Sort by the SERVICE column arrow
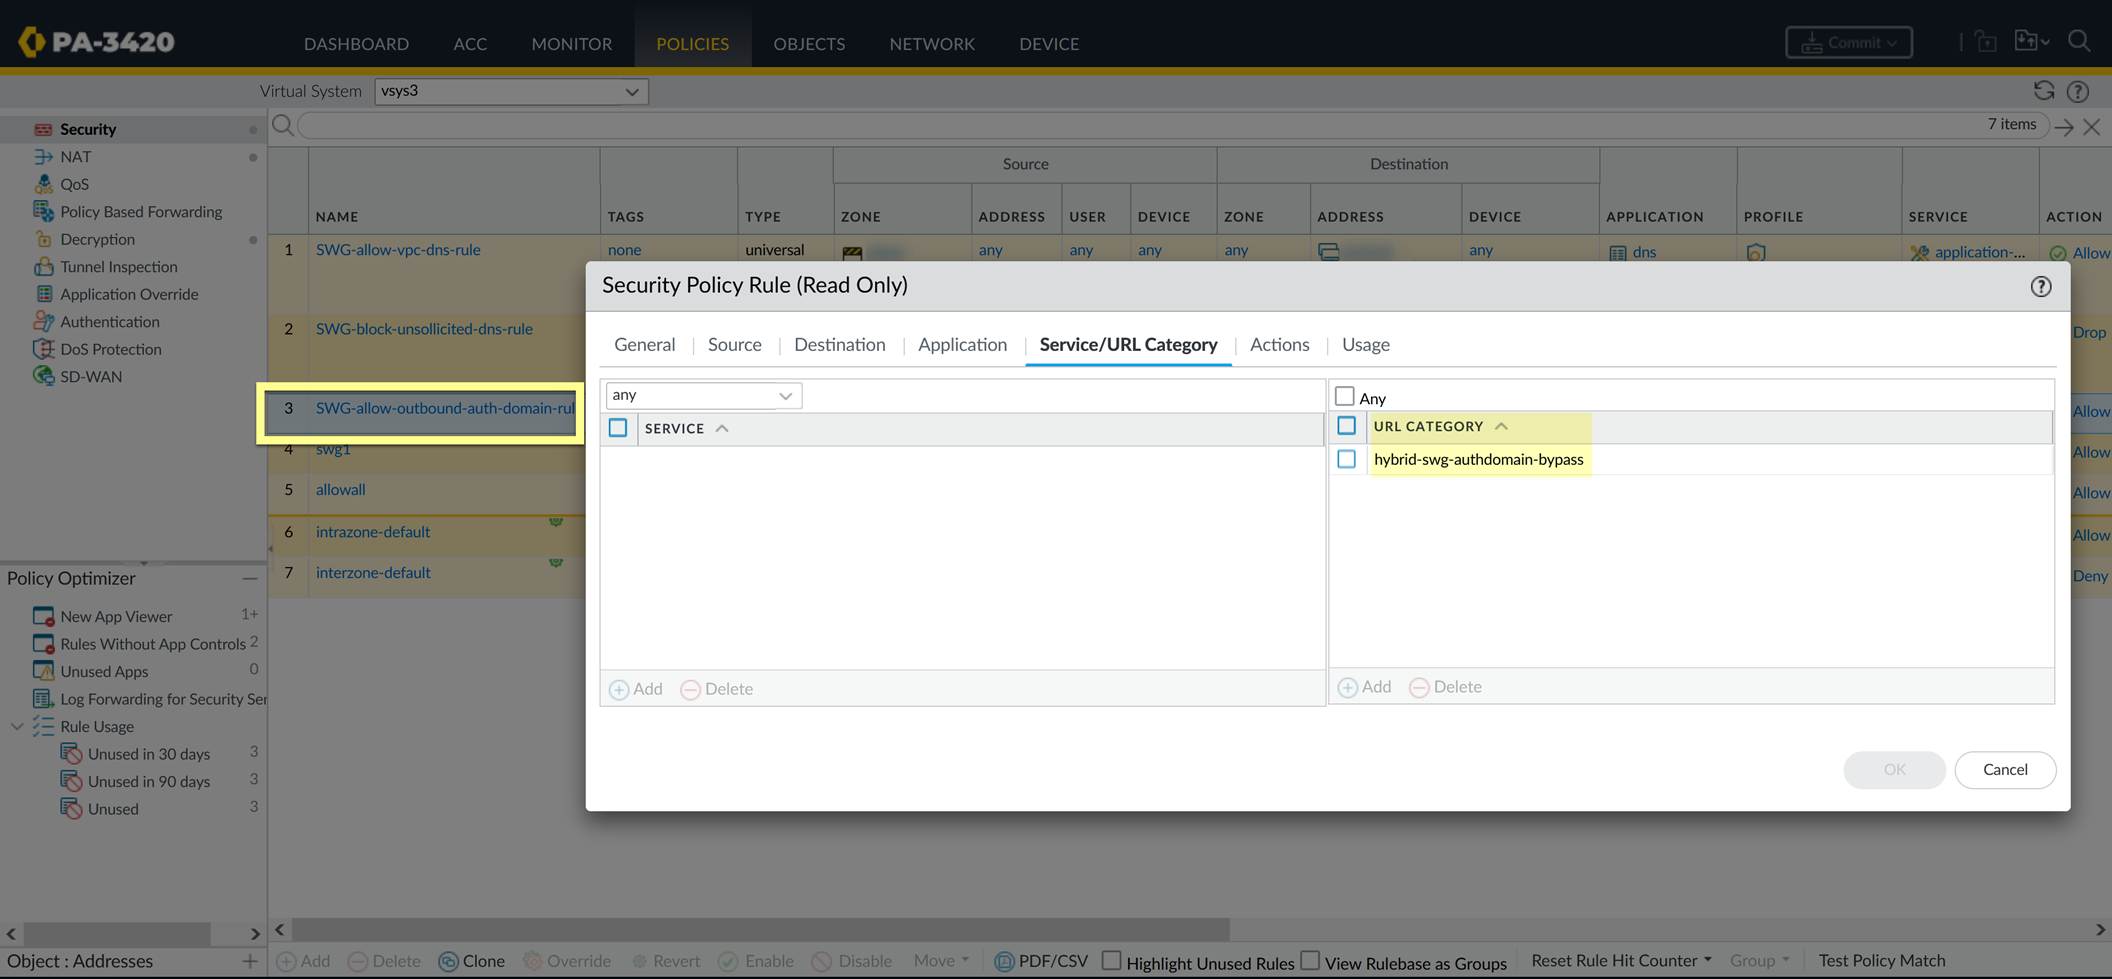This screenshot has width=2112, height=979. (x=722, y=428)
